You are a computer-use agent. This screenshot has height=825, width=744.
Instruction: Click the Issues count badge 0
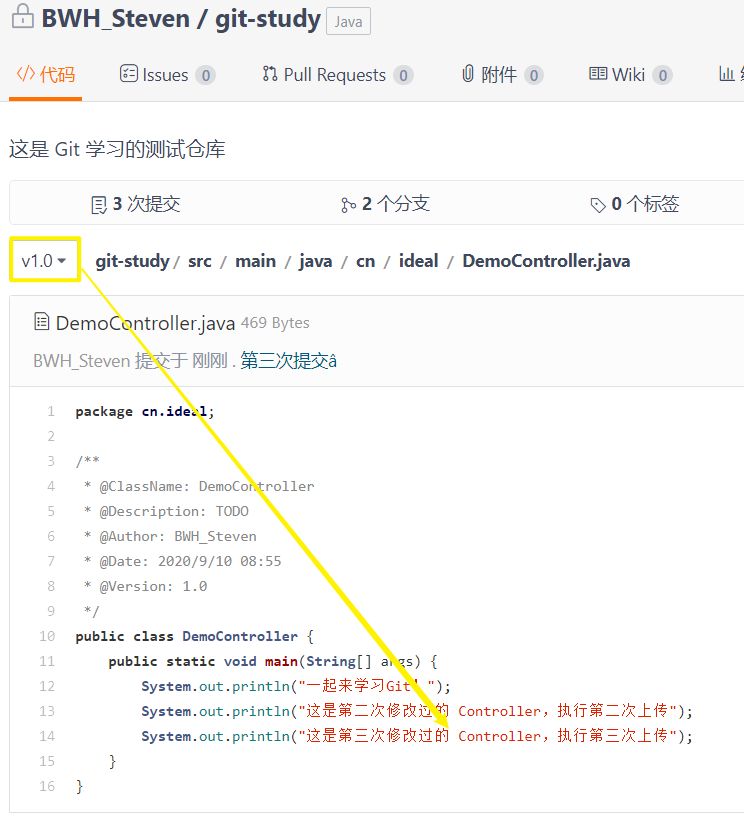pyautogui.click(x=206, y=75)
